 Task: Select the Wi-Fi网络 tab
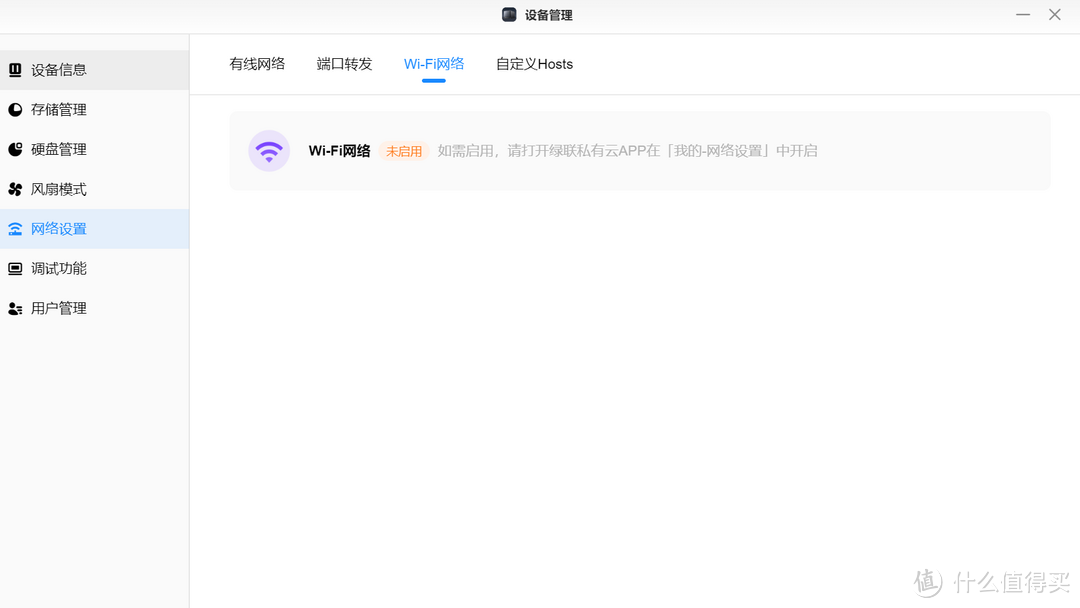coord(434,64)
